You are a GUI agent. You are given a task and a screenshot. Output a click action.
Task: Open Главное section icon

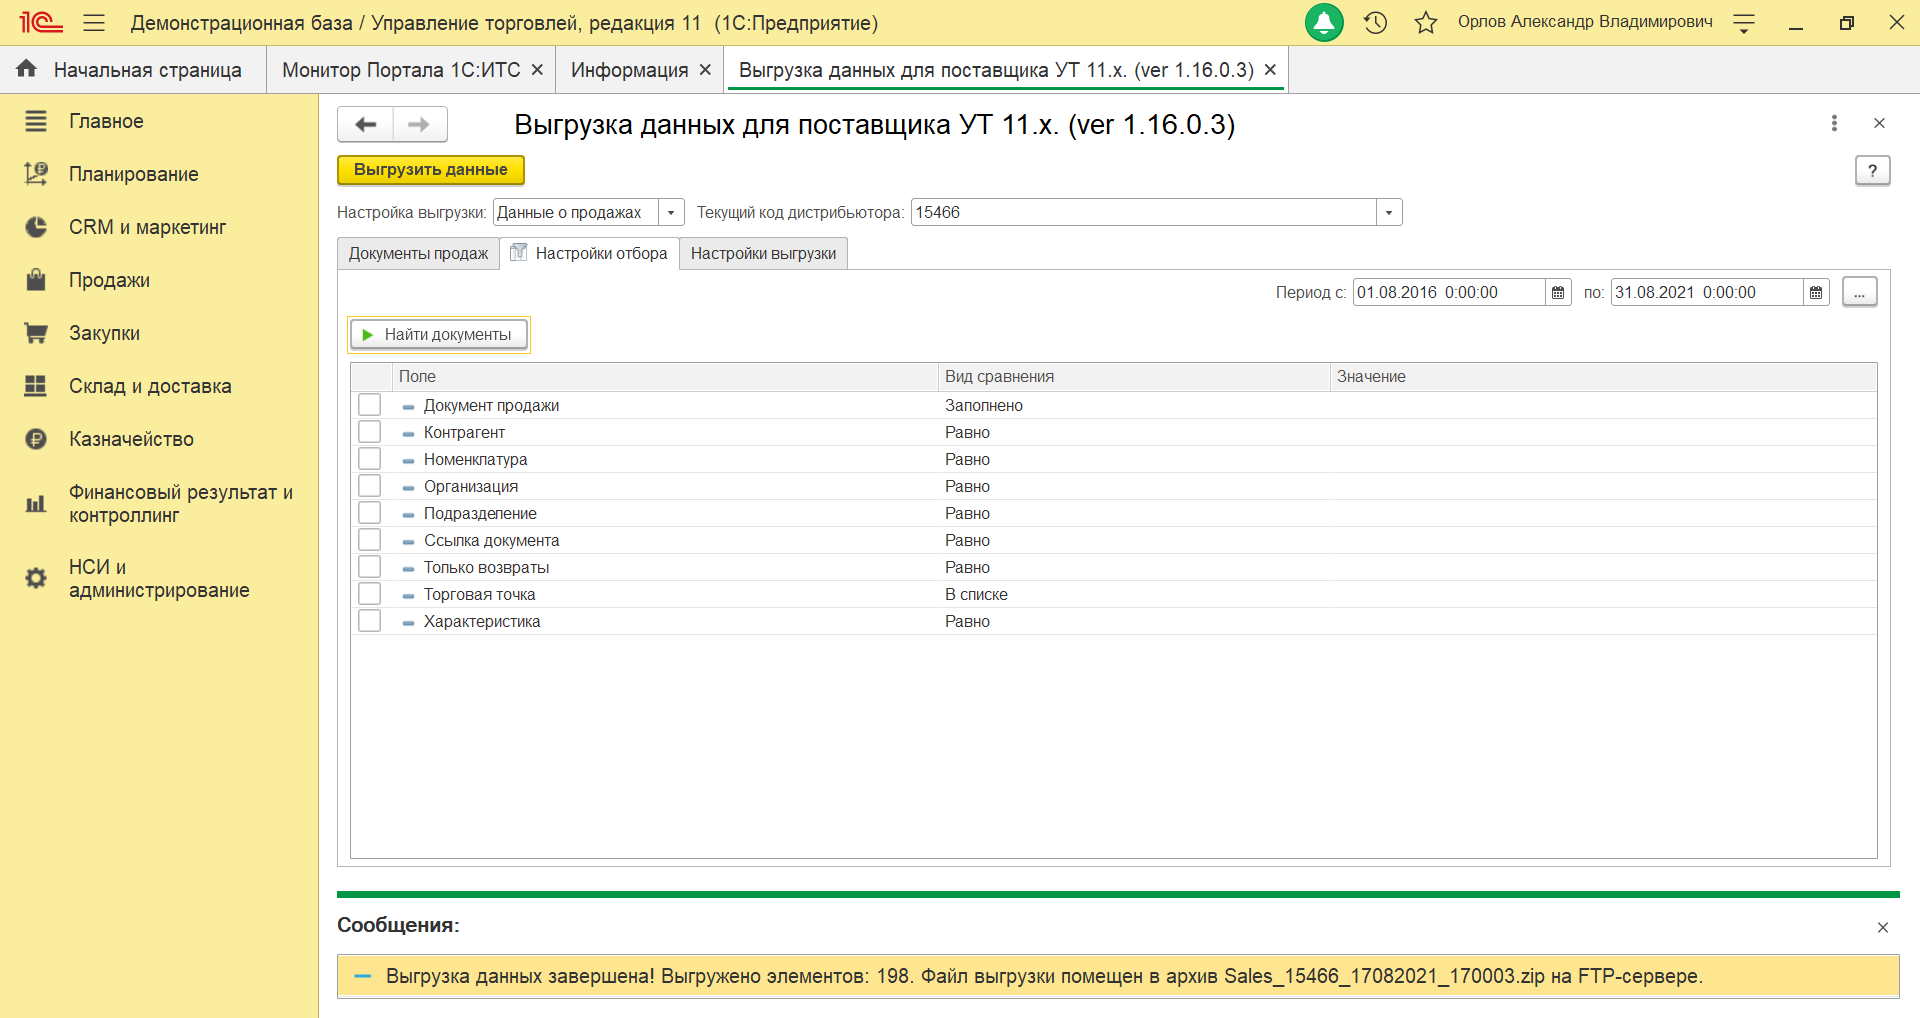click(36, 121)
